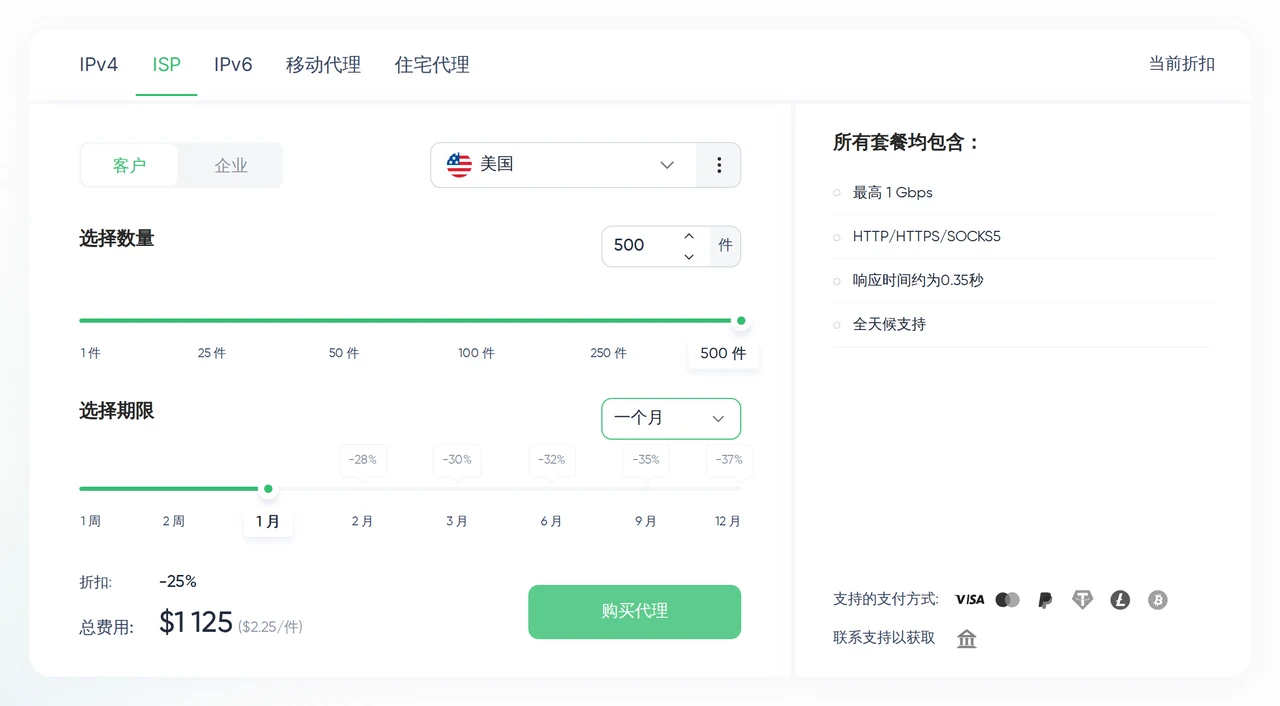
Task: Click the ($2.25/件) unit price
Action: [270, 627]
